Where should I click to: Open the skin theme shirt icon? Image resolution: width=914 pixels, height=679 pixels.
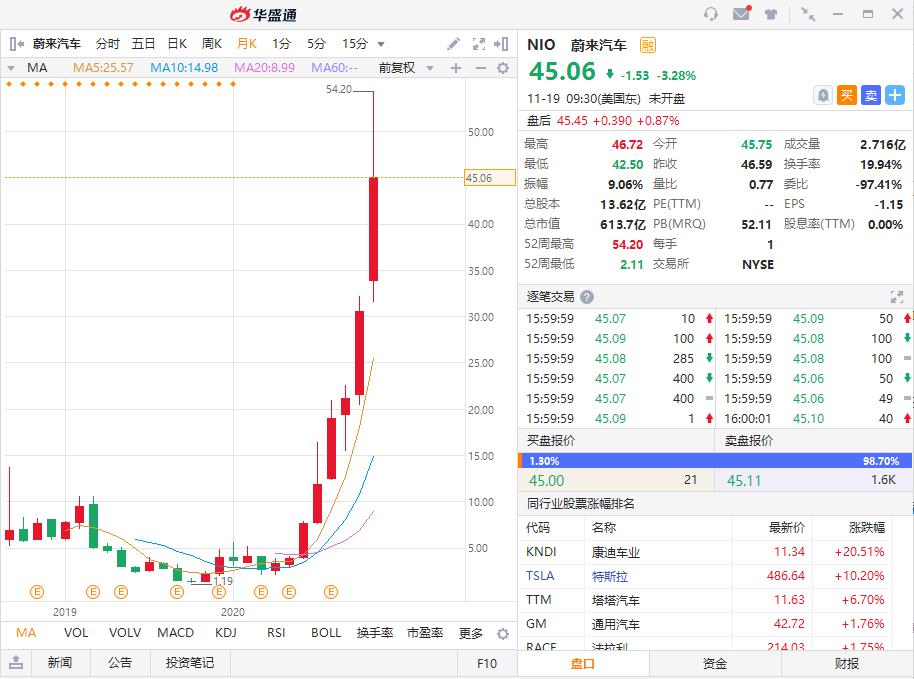(771, 14)
